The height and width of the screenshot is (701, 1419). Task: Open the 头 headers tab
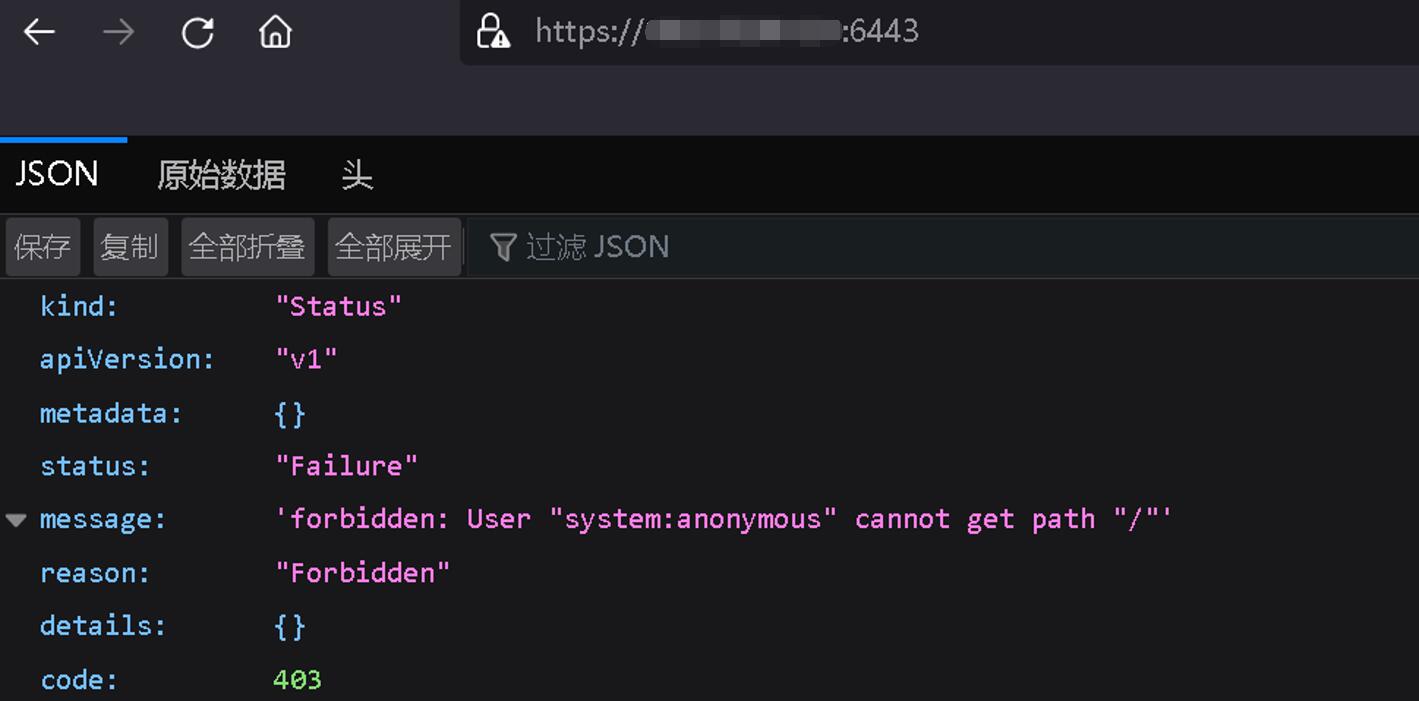point(357,175)
